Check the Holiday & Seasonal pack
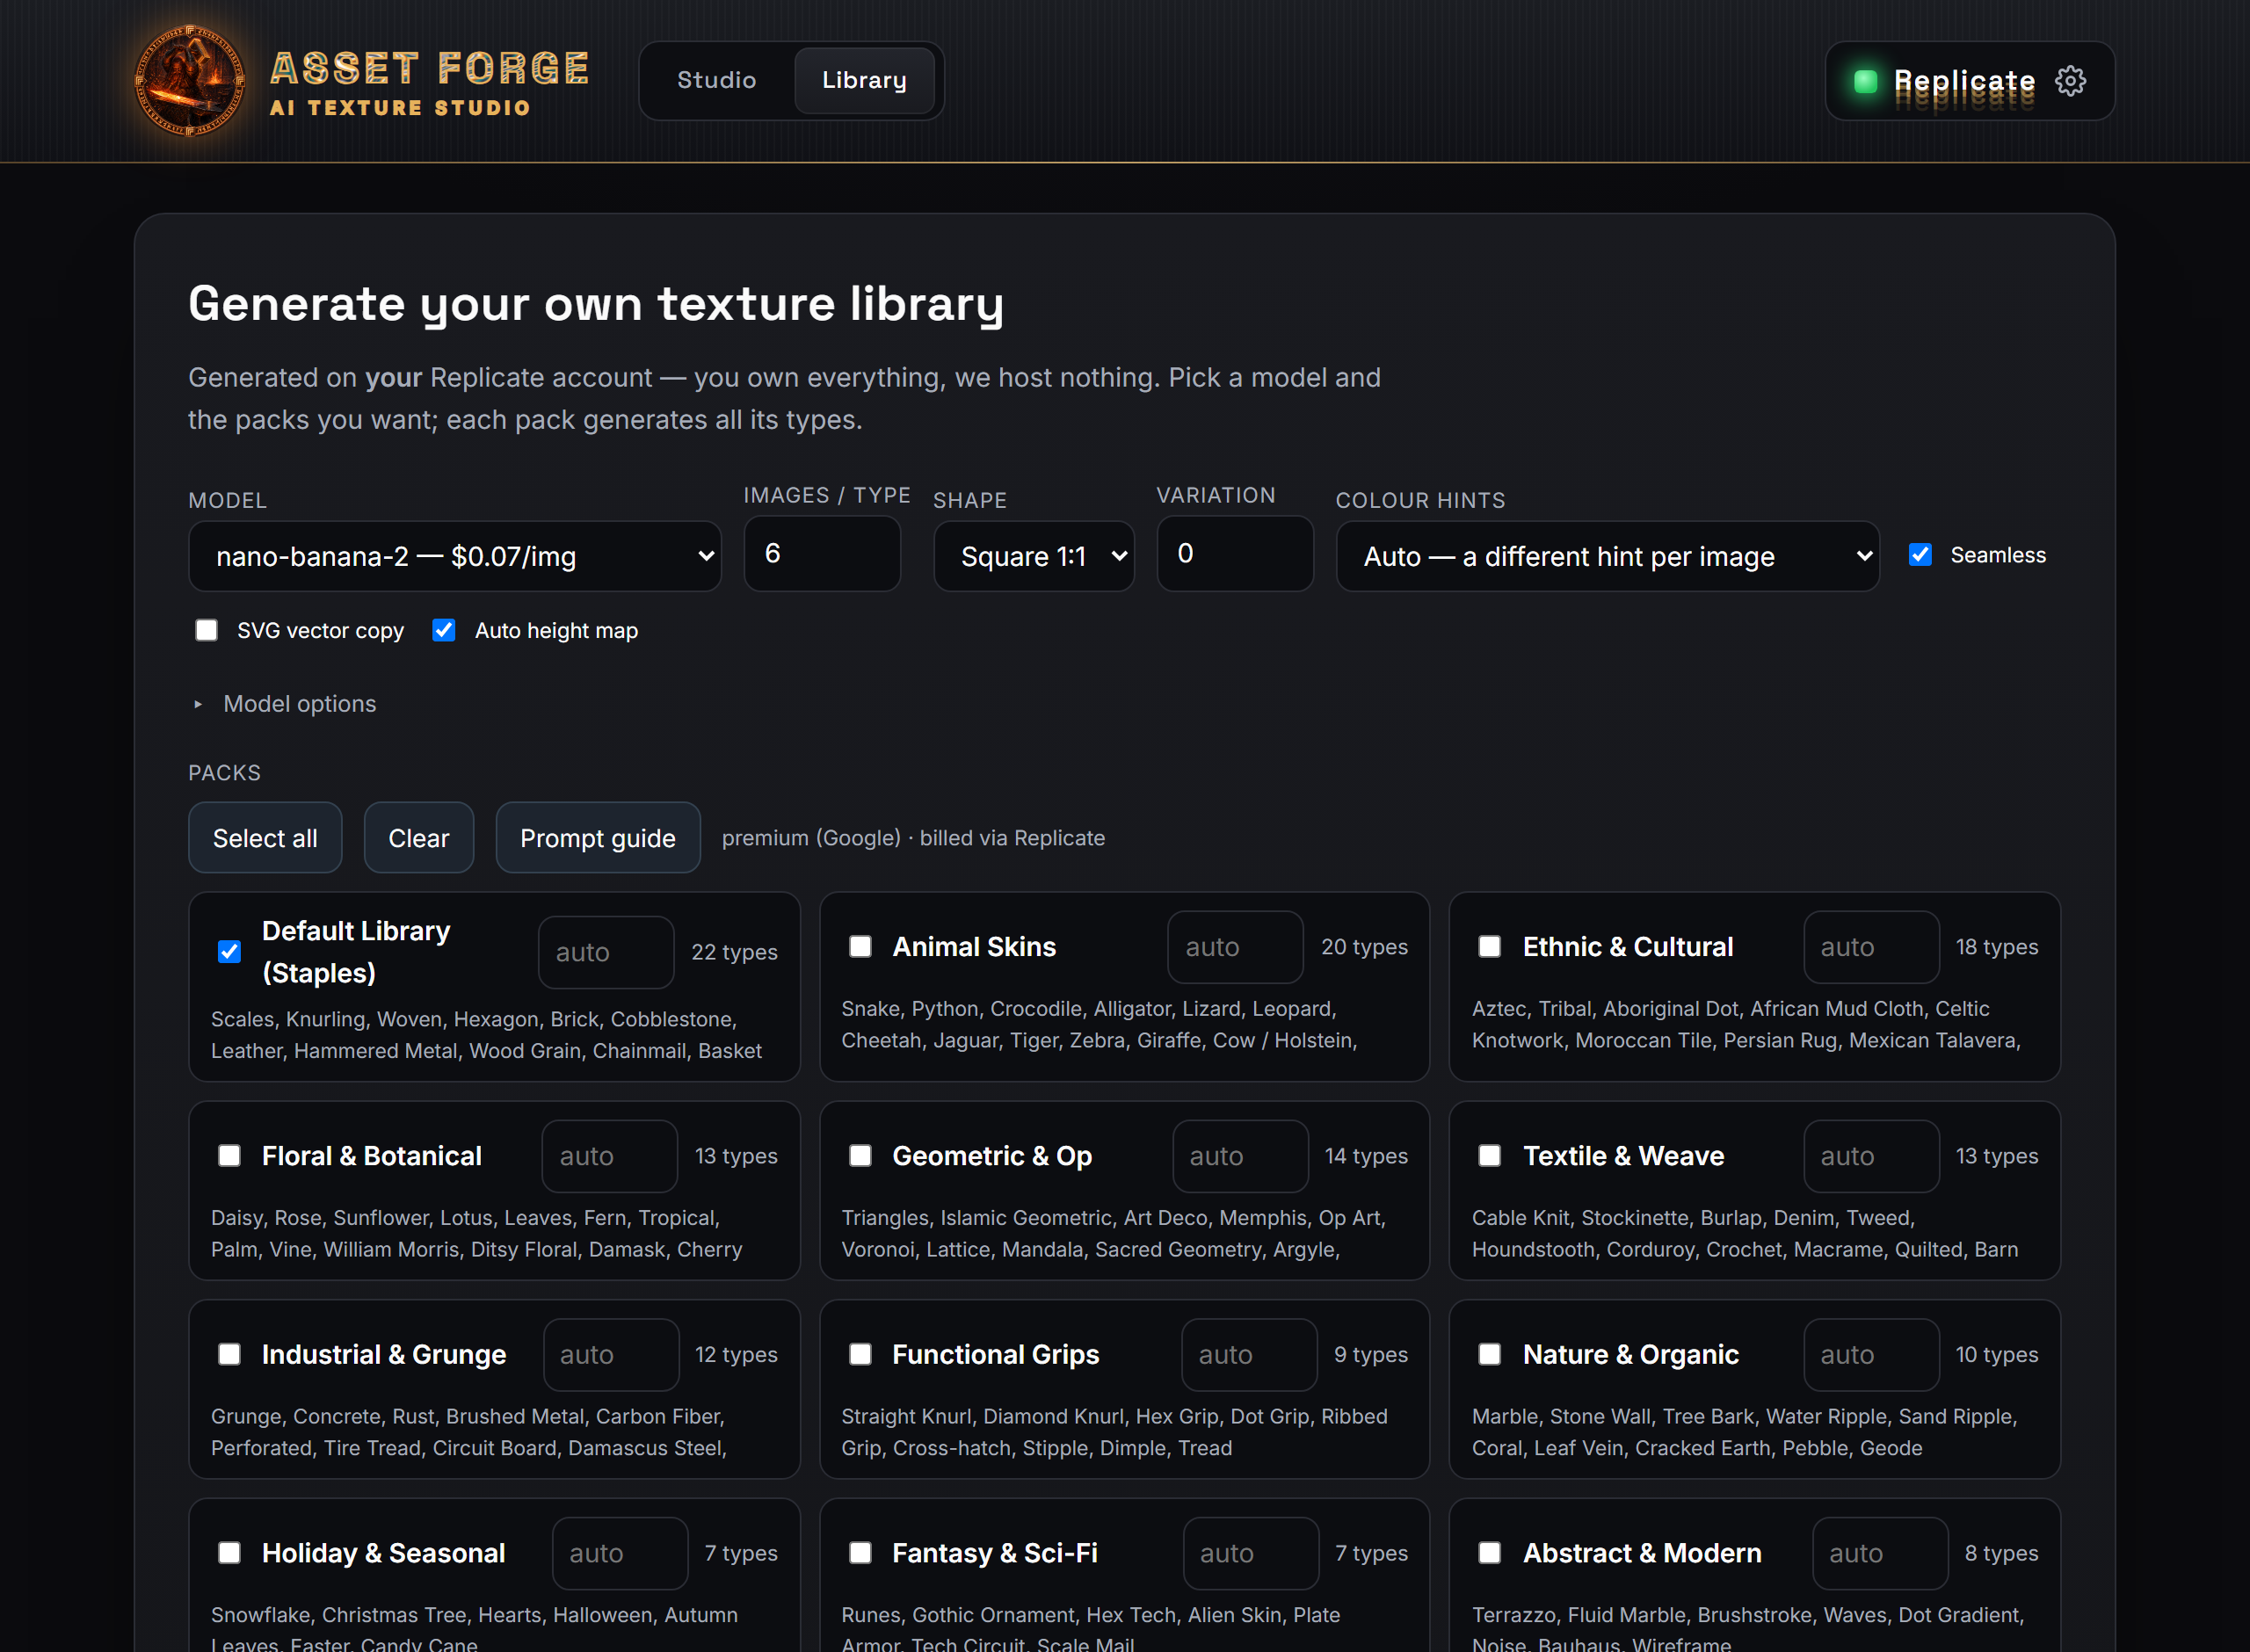This screenshot has width=2250, height=1652. point(229,1553)
